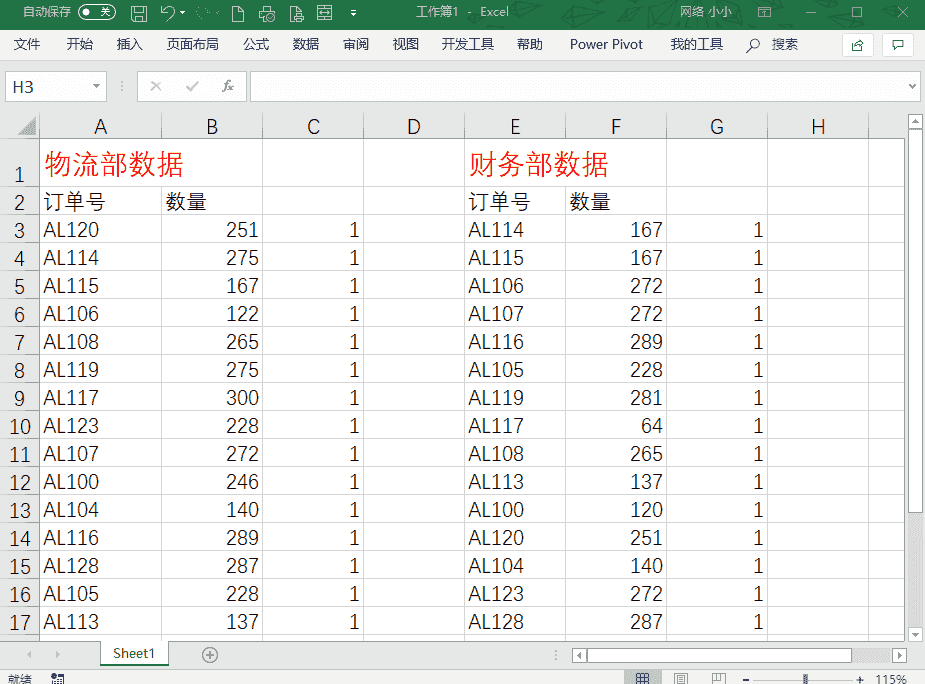Switch to the 插入 ribbon tab
The width and height of the screenshot is (925, 684).
click(129, 44)
